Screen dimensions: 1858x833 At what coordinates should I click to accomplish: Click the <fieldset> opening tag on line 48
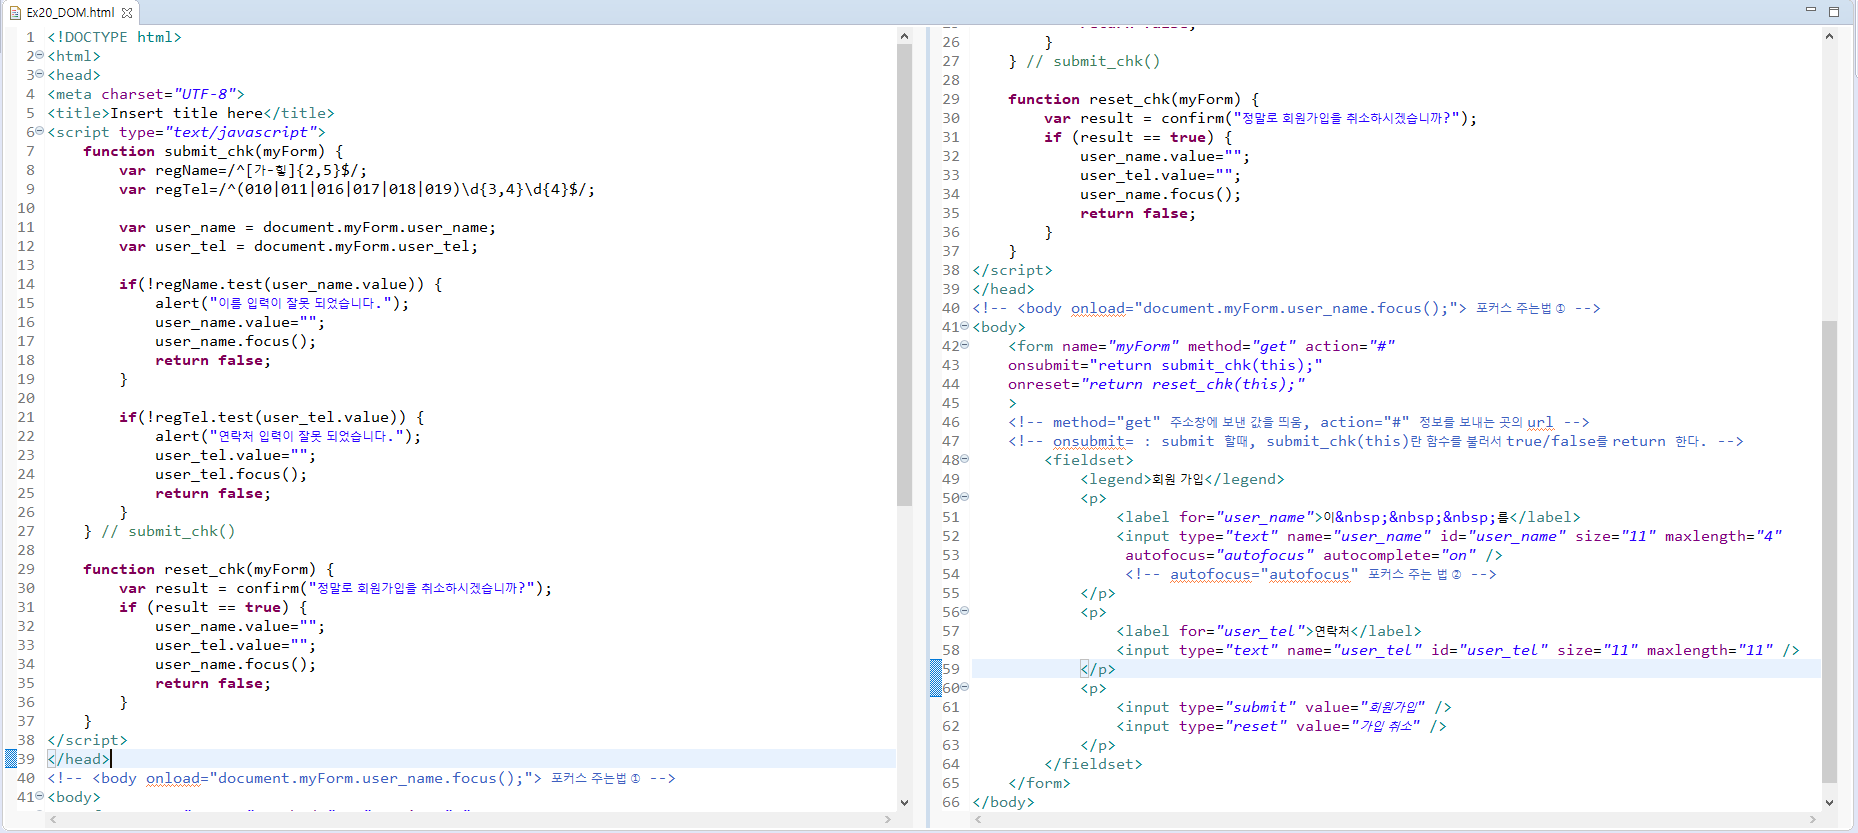click(1089, 460)
